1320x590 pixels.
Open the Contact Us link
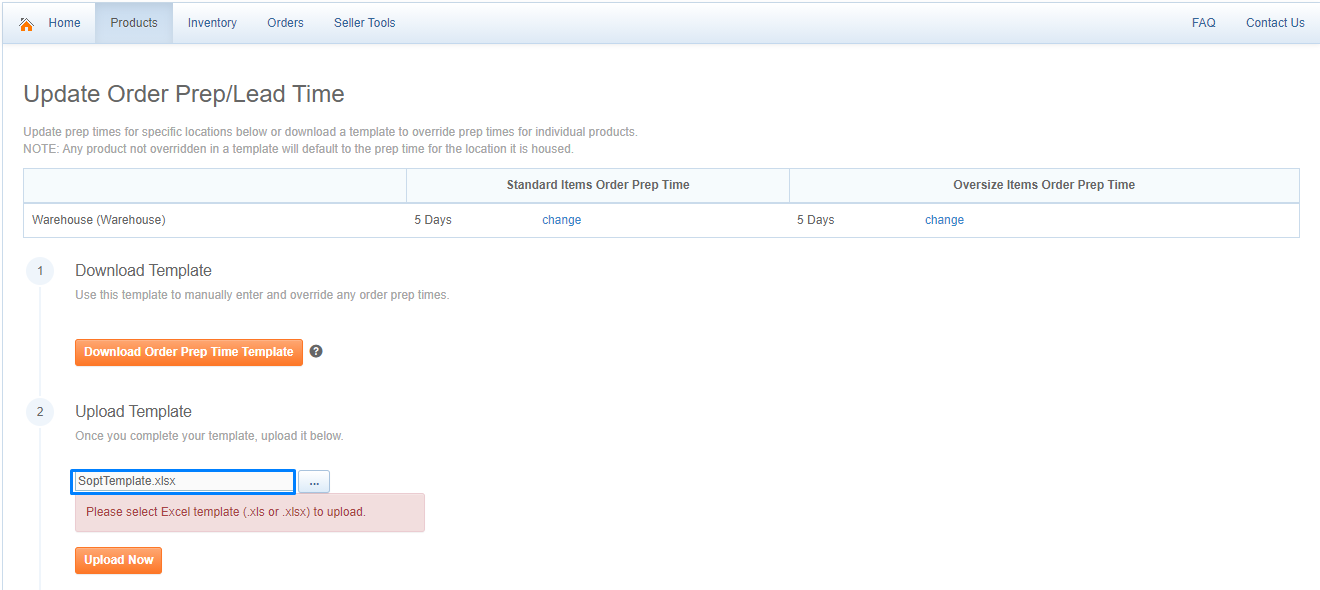[x=1275, y=23]
